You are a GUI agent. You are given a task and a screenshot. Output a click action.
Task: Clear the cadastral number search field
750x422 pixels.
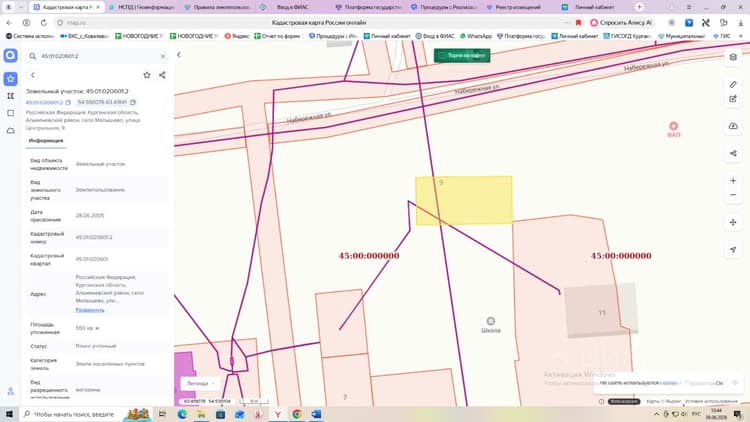(x=163, y=56)
